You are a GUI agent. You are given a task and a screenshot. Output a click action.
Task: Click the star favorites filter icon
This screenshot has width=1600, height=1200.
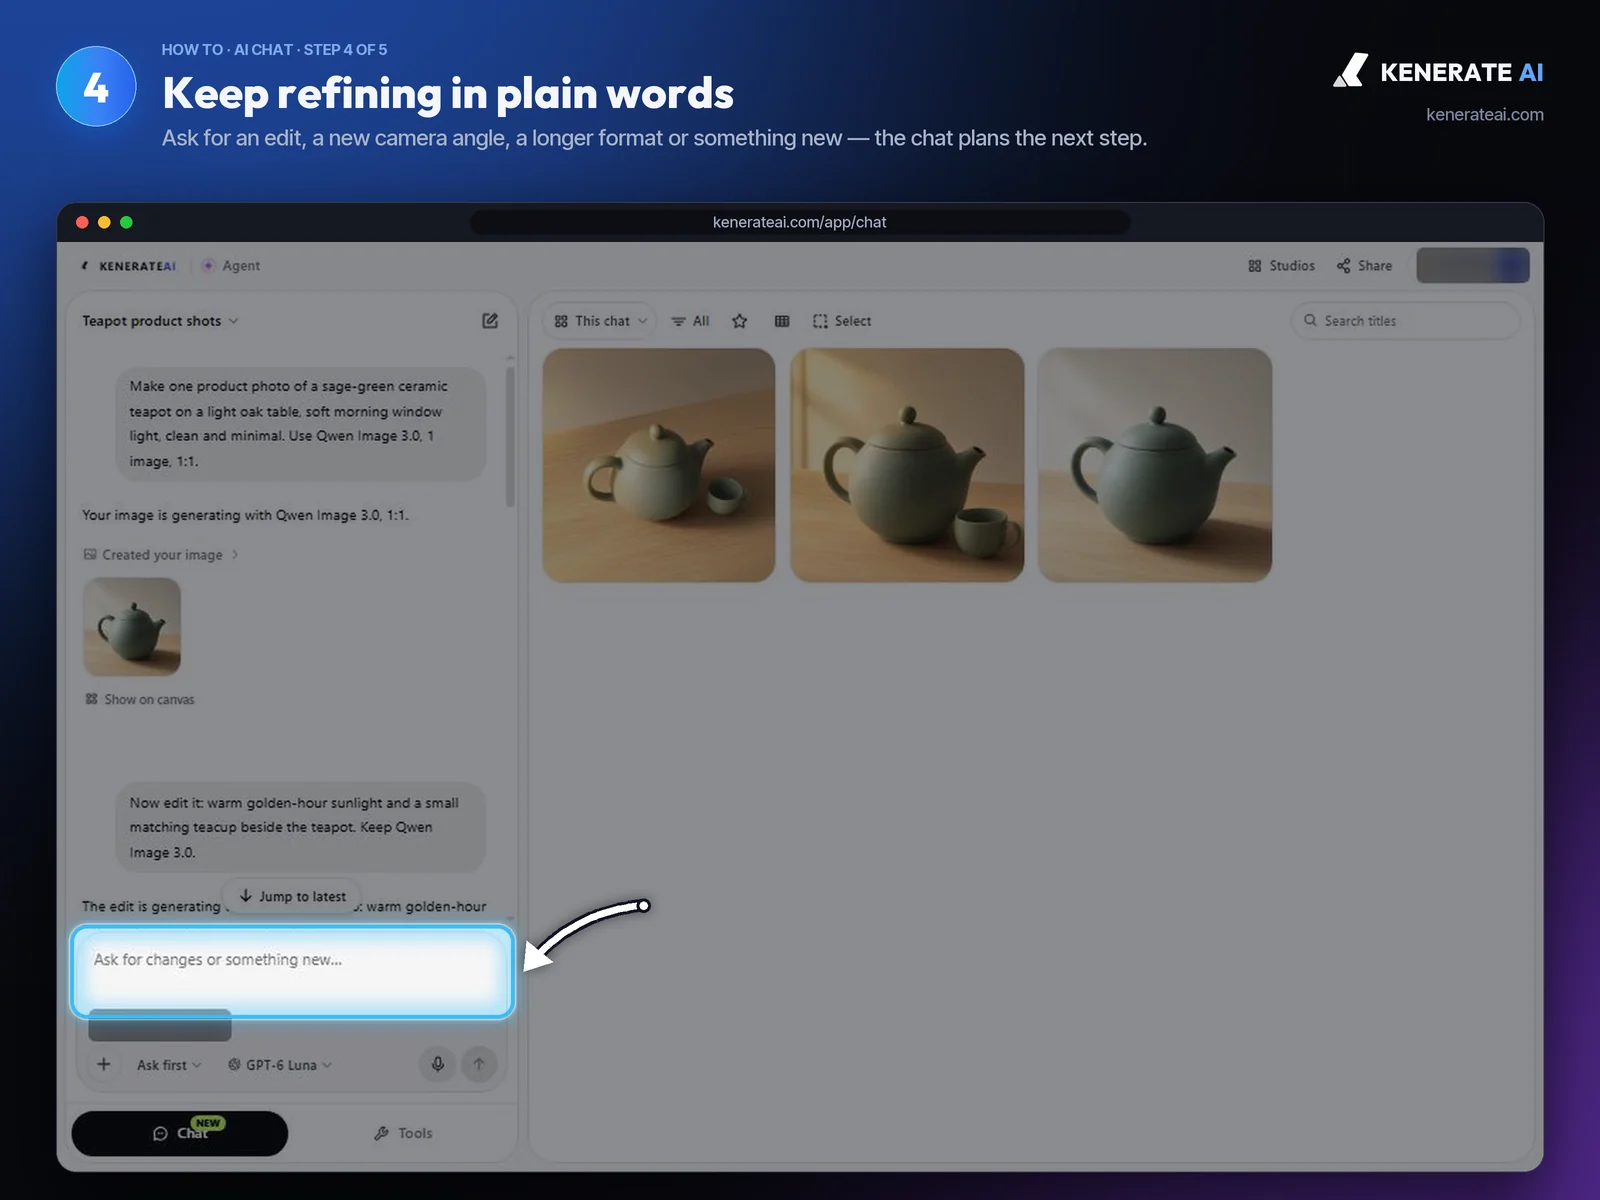(x=740, y=321)
